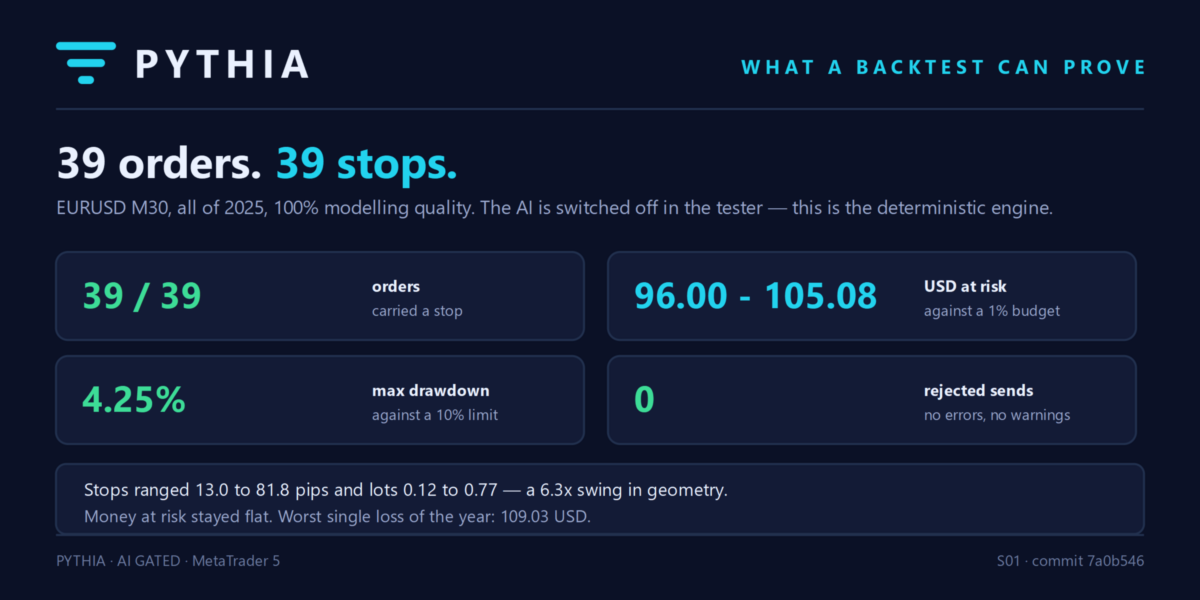
Task: Click the 'PYTHIA · AI GATED · MetaTrader 5' footer
Action: coord(168,561)
